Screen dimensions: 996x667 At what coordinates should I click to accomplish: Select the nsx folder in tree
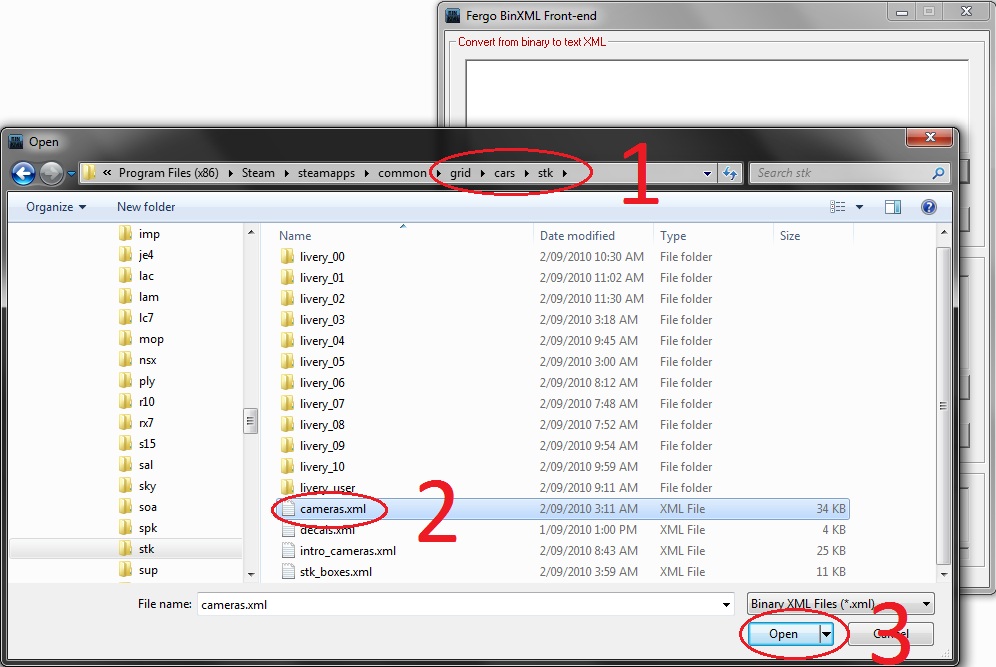pyautogui.click(x=147, y=360)
